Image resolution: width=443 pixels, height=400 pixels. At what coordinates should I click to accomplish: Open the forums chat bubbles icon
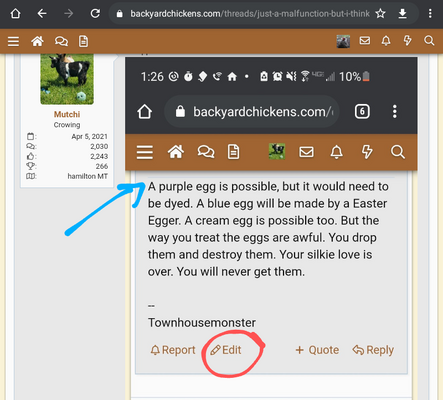pyautogui.click(x=61, y=41)
